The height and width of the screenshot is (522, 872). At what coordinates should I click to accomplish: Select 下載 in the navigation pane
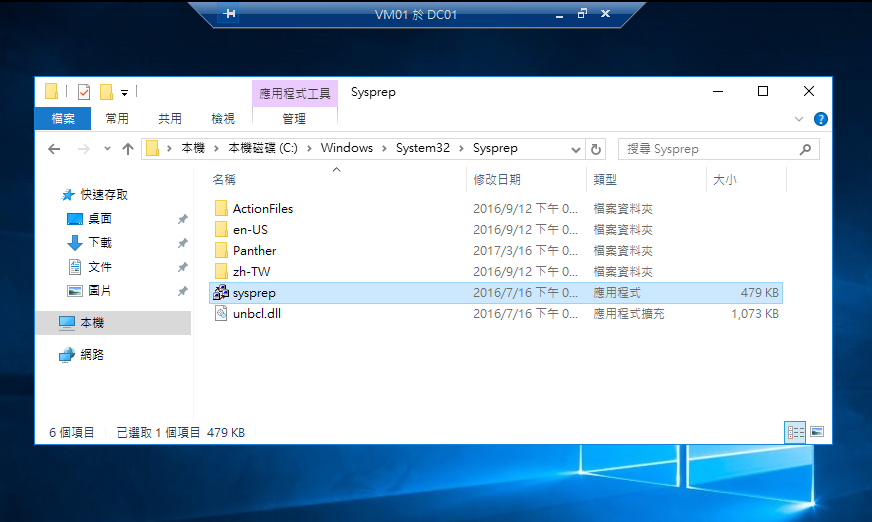[x=100, y=242]
